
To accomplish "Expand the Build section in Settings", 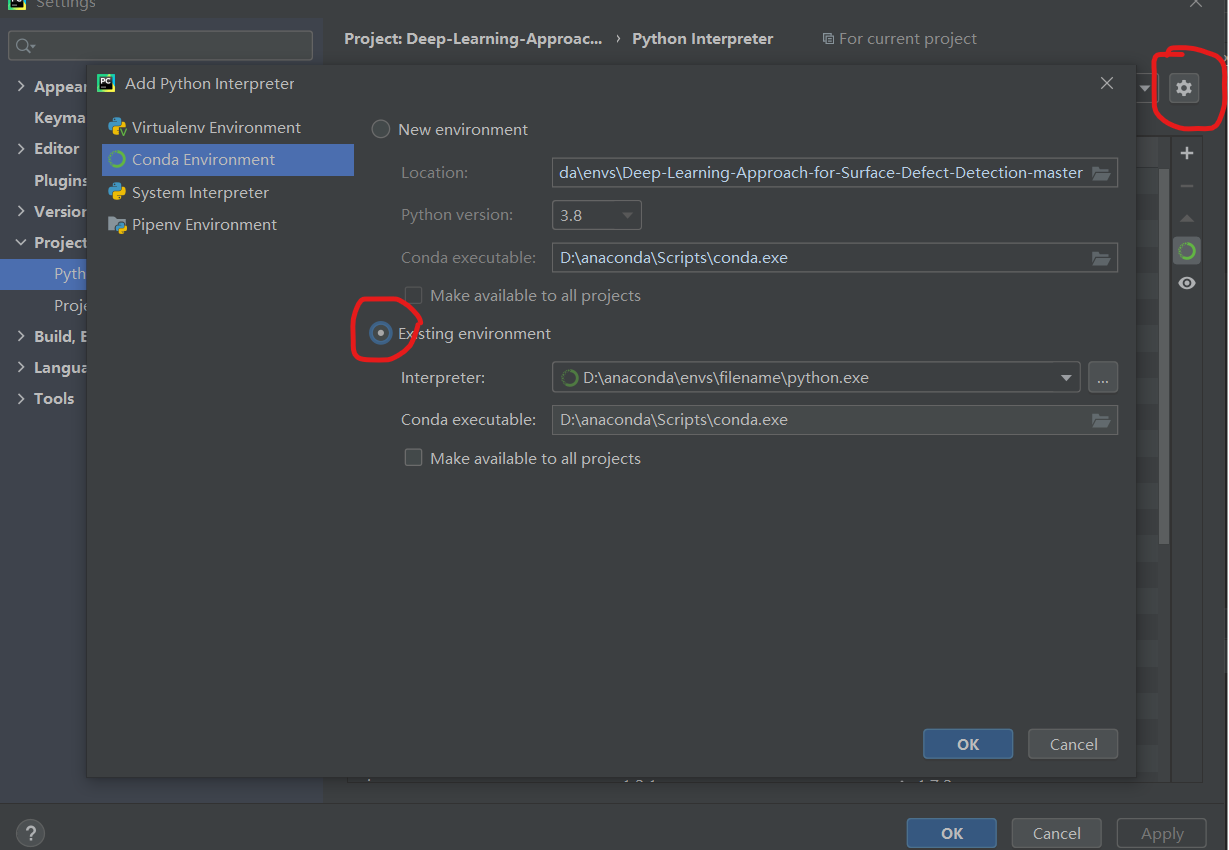I will tap(21, 336).
